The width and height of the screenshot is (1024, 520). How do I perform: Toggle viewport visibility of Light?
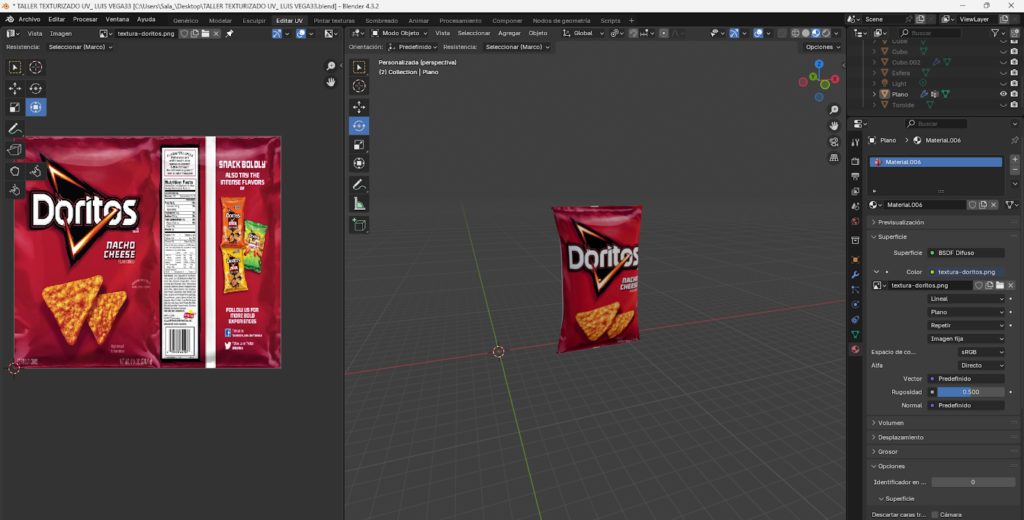coord(1004,84)
